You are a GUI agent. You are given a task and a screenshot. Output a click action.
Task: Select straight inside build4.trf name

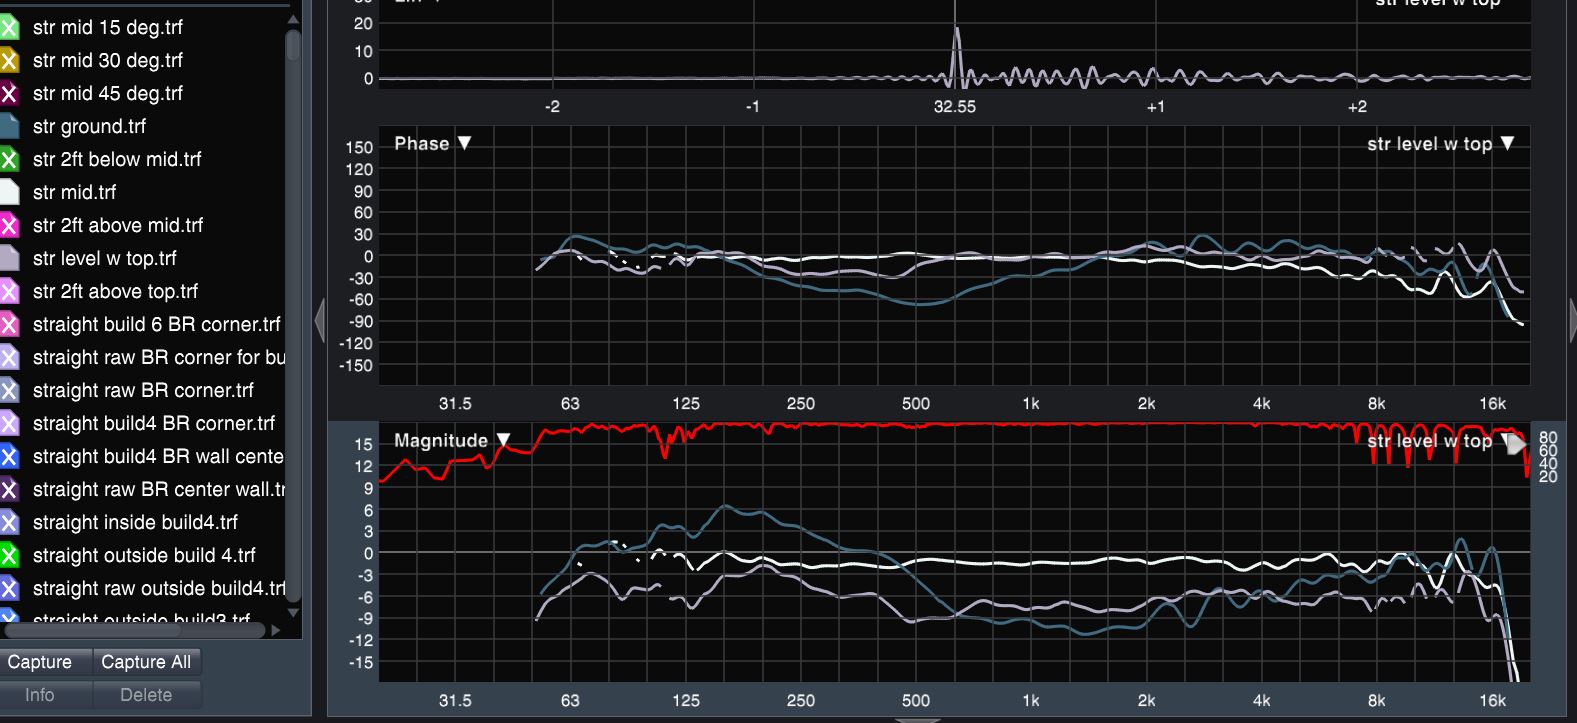coord(135,522)
